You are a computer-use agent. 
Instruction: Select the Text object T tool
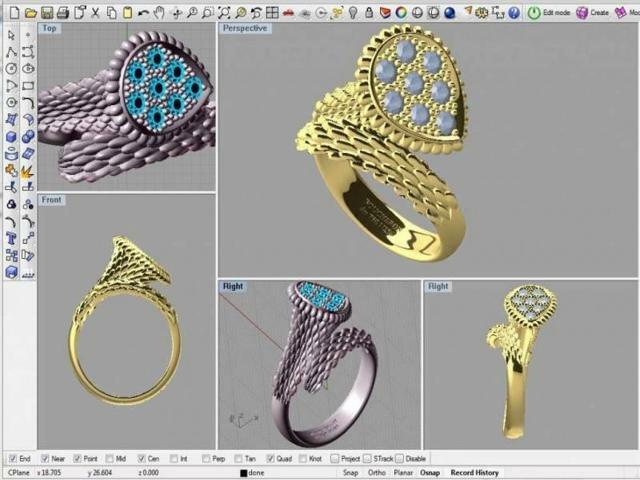click(x=11, y=238)
